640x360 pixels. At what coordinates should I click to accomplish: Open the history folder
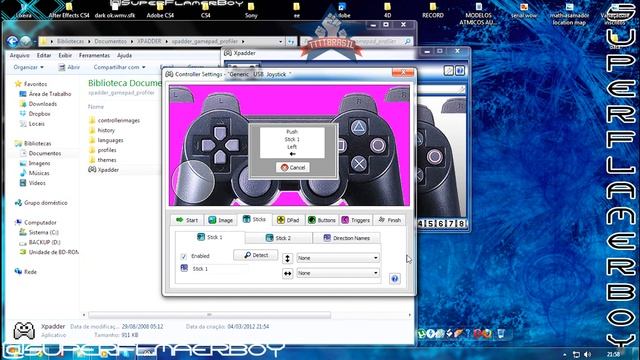click(x=102, y=130)
